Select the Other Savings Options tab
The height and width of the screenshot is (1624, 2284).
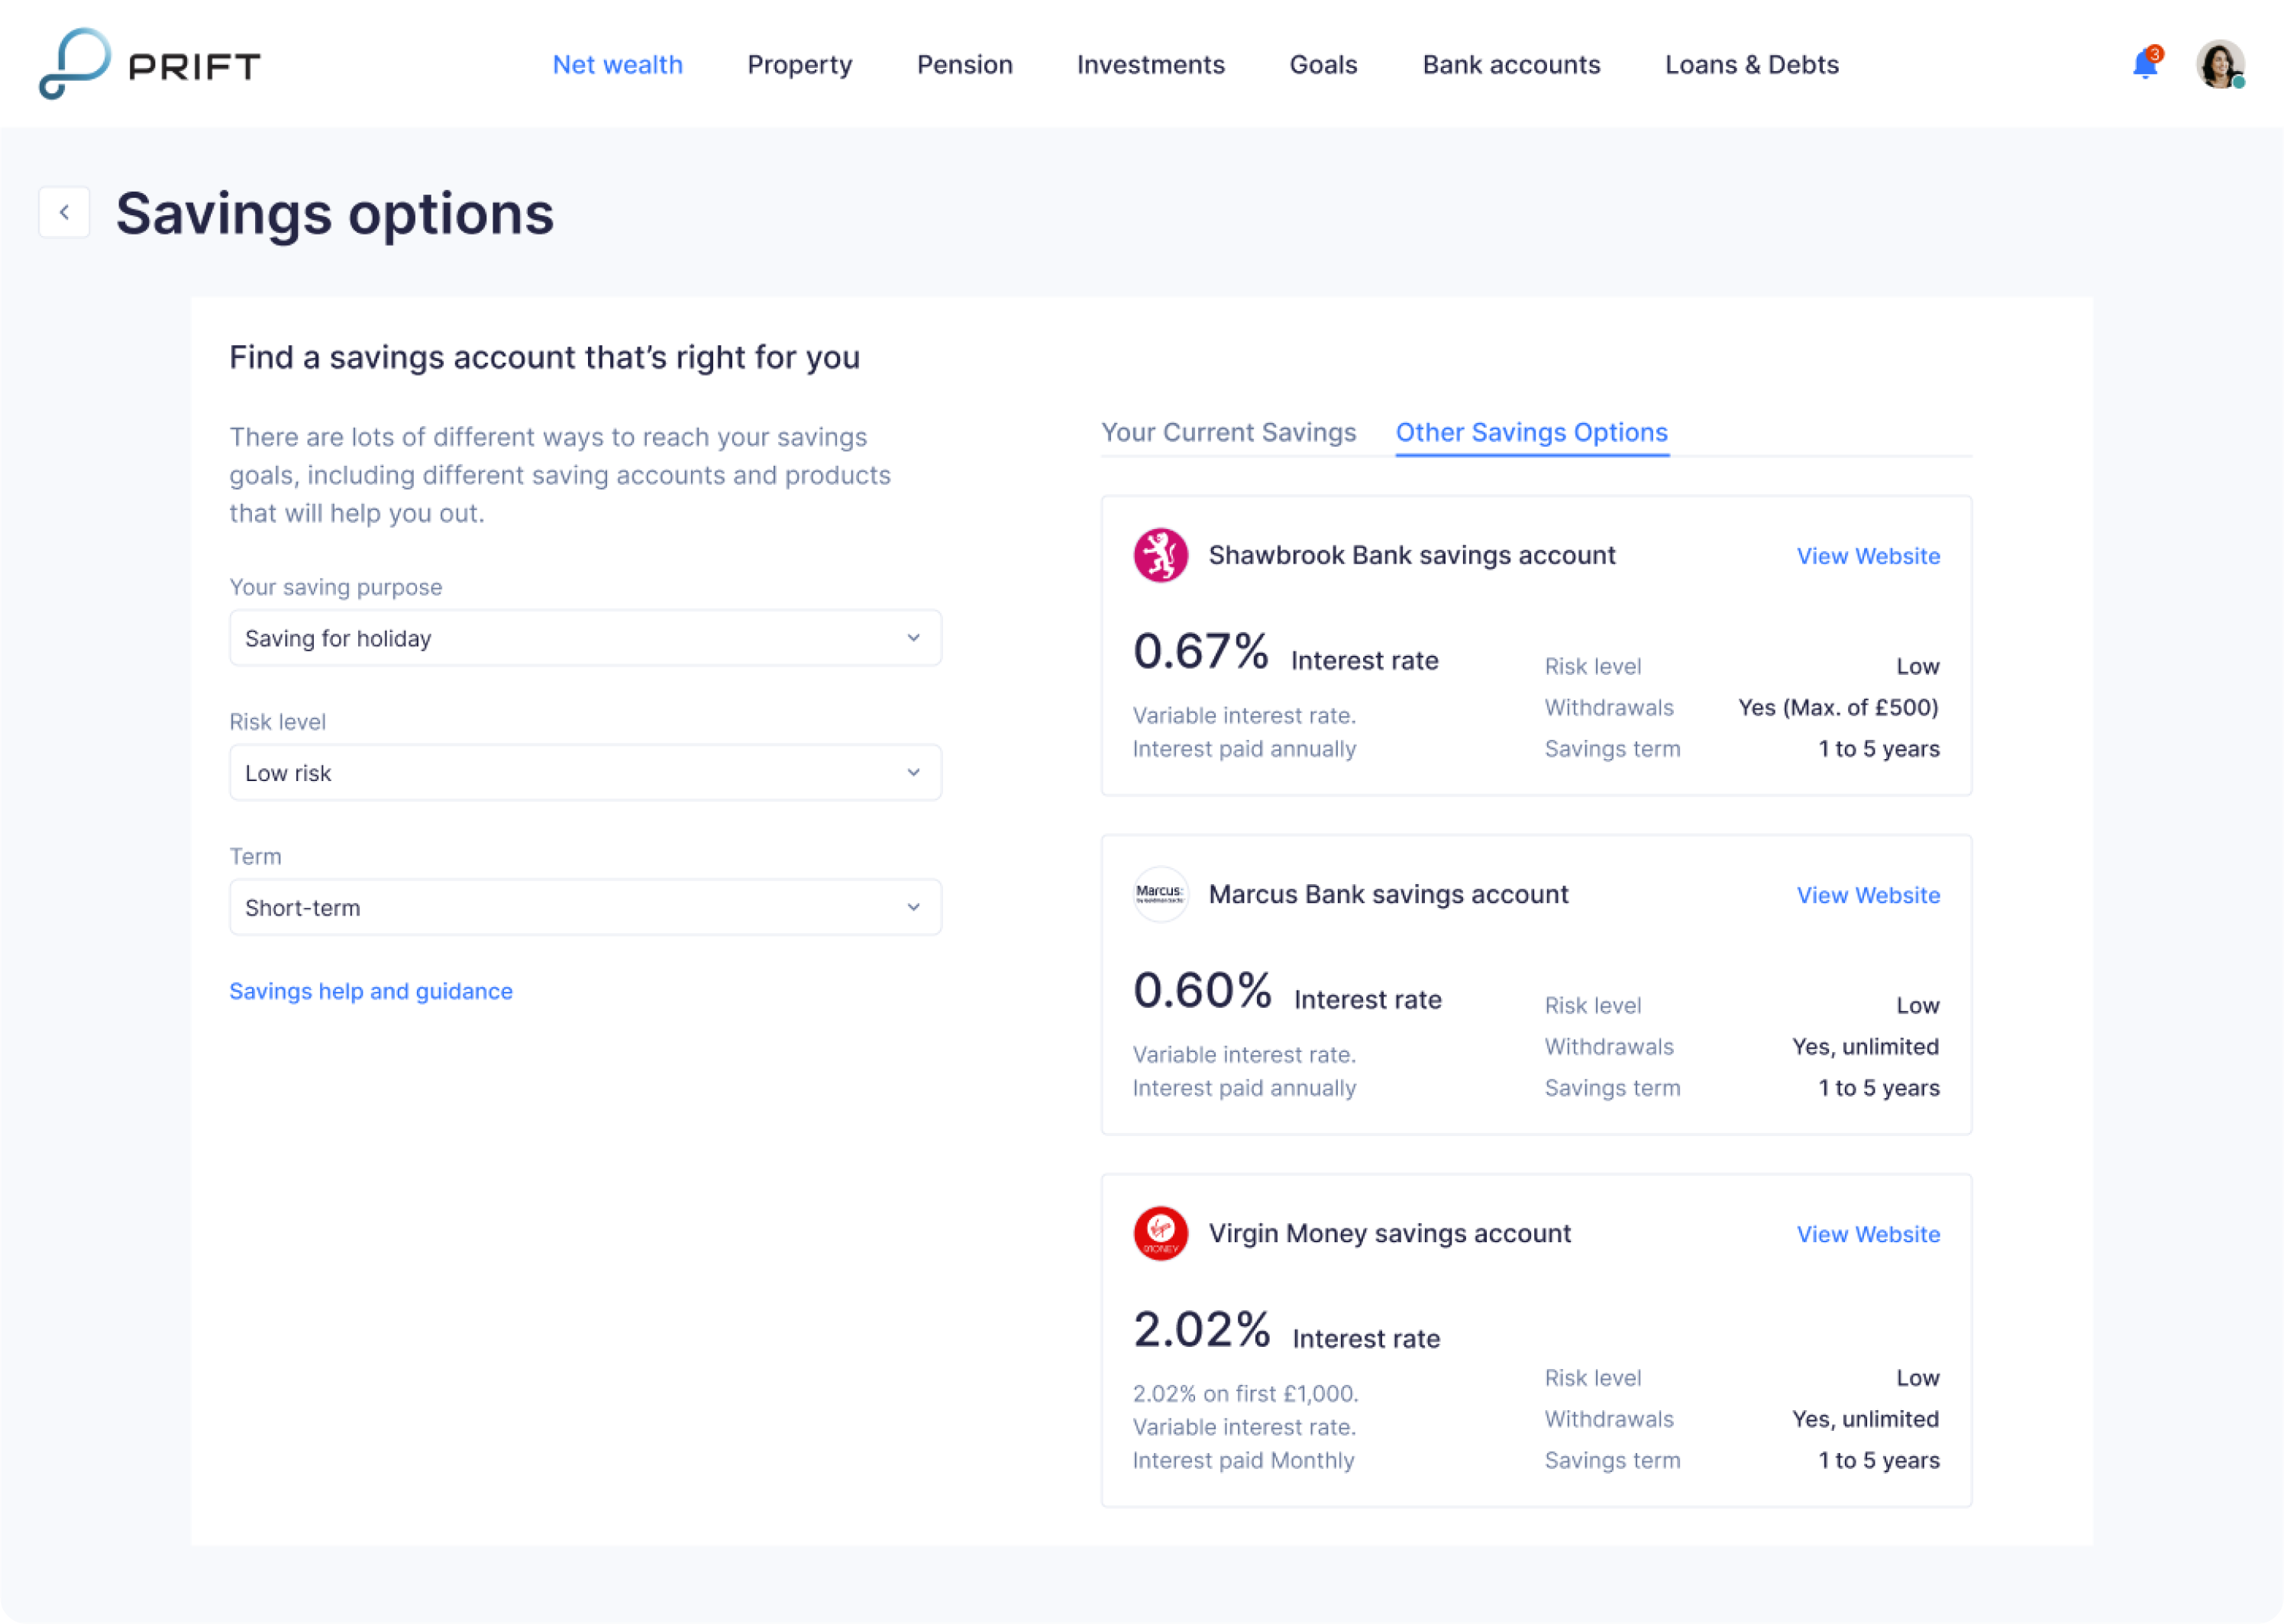tap(1531, 432)
